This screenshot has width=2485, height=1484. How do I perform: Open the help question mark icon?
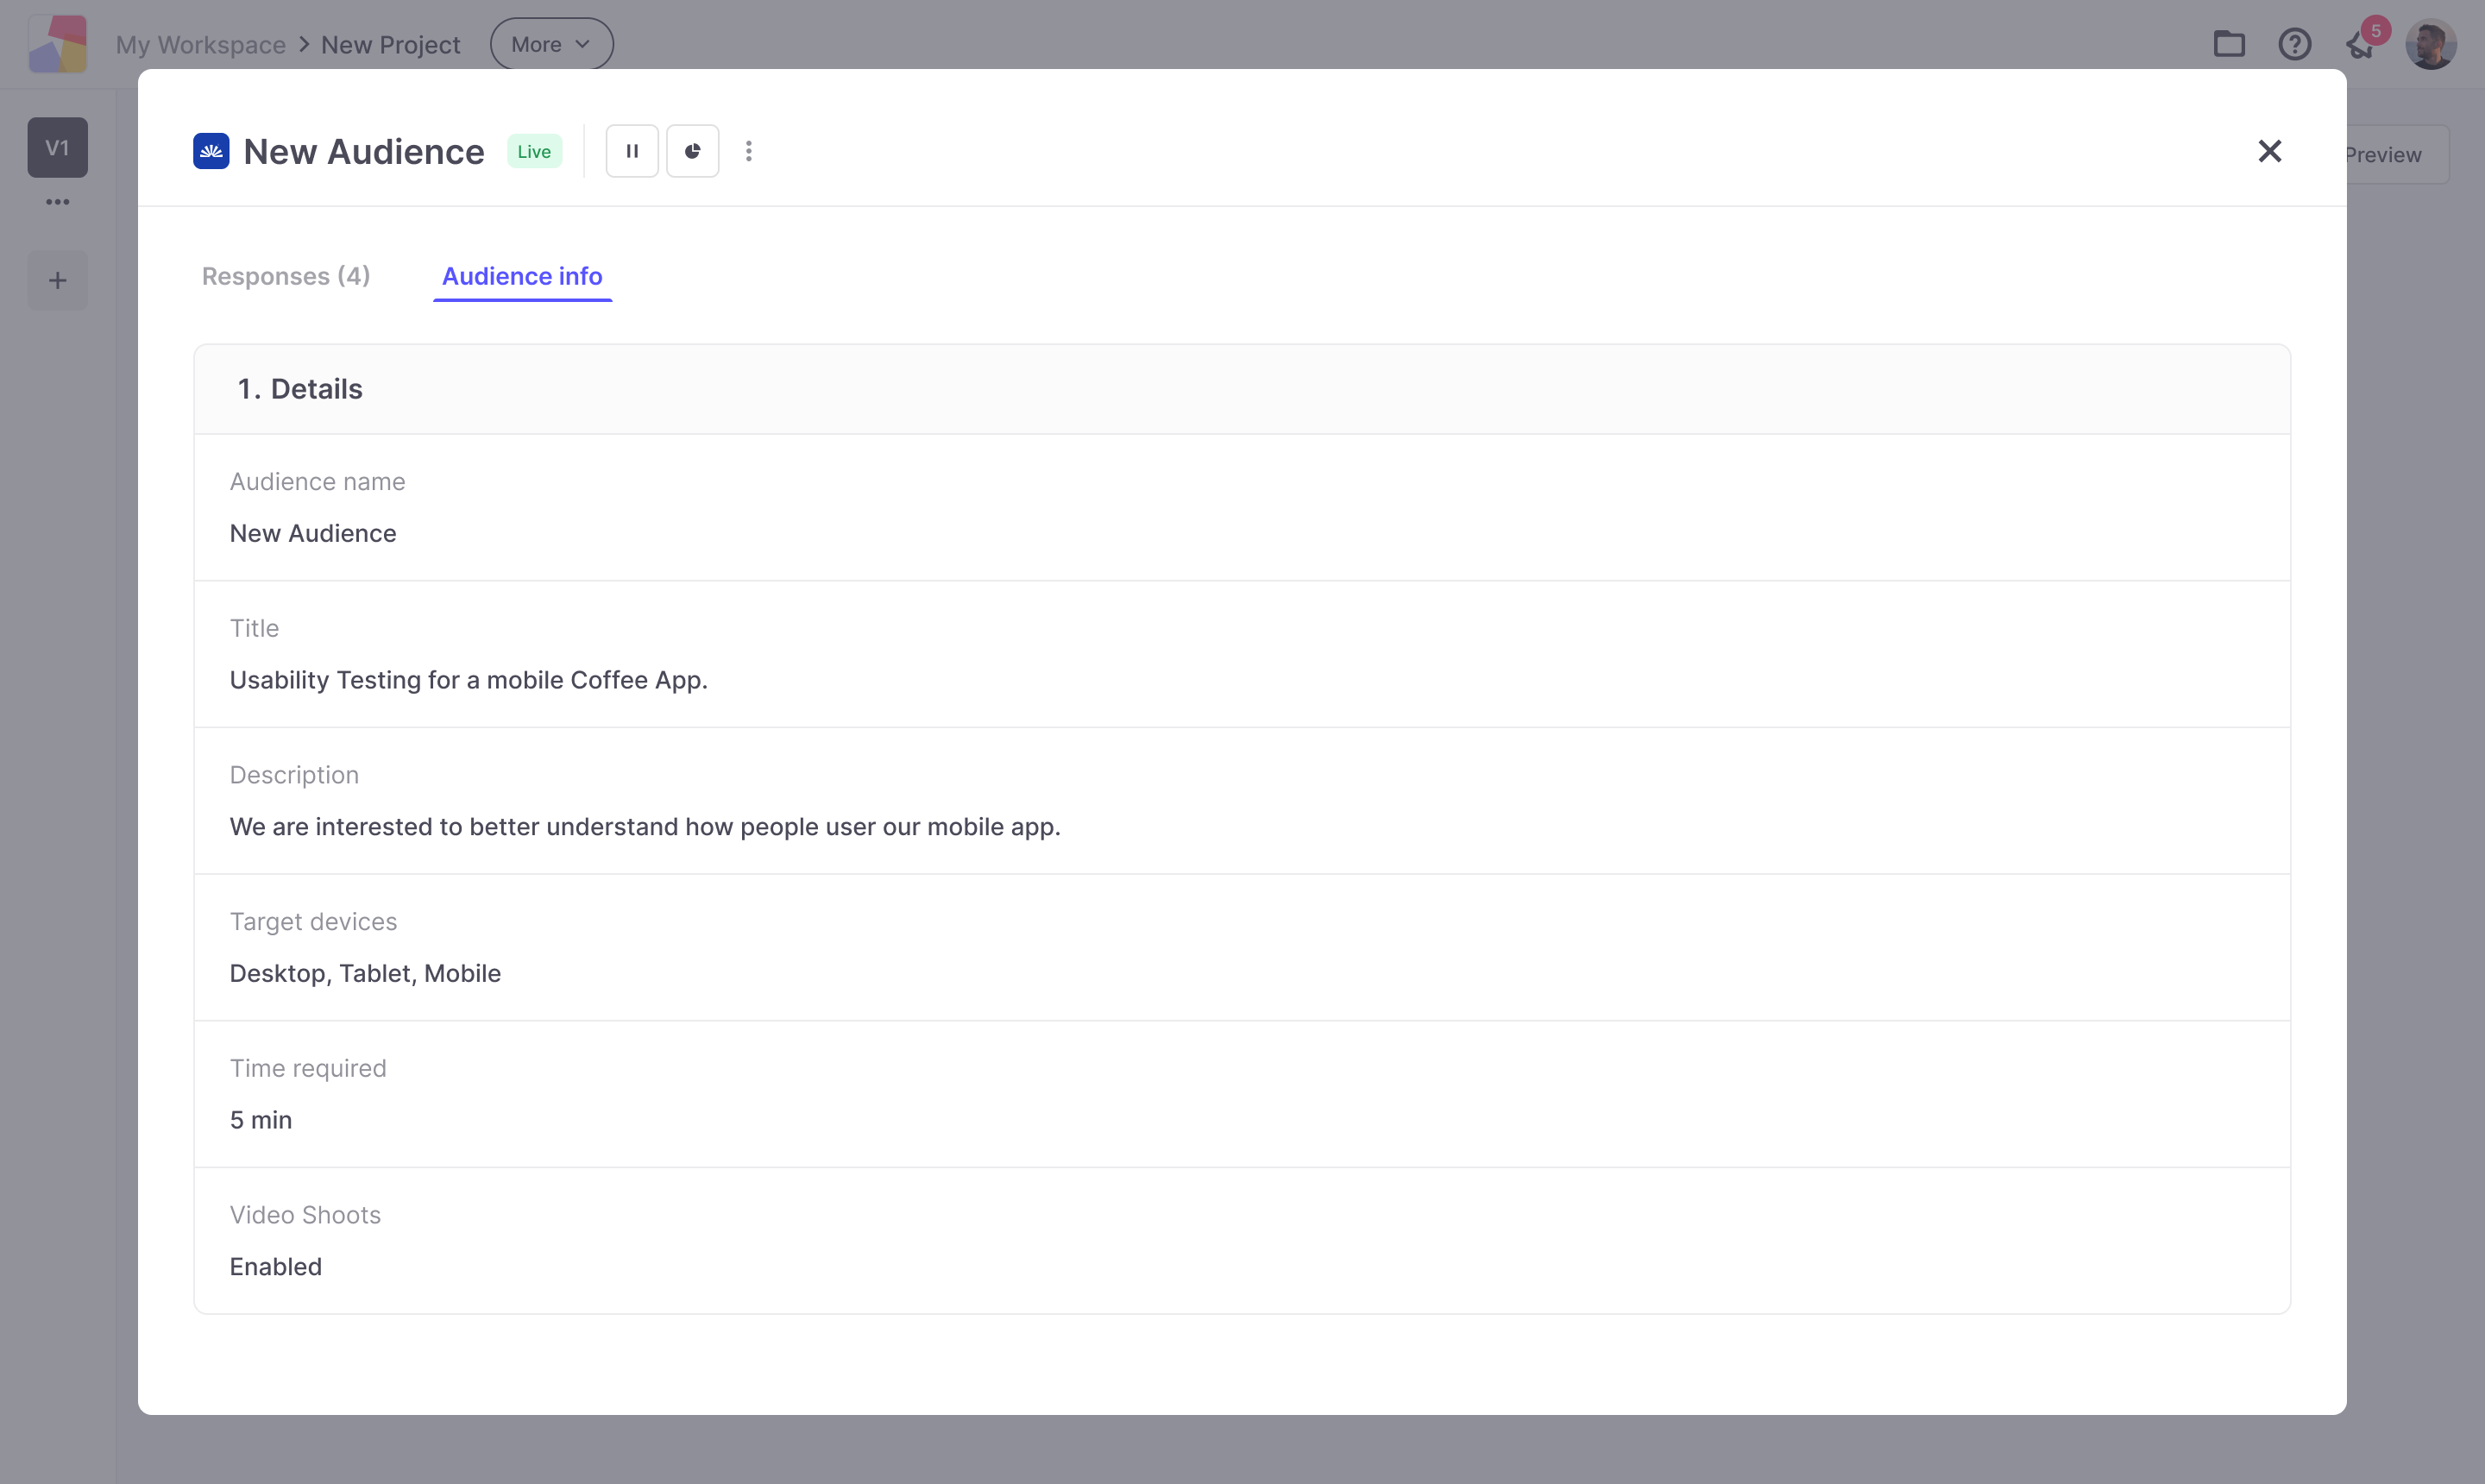pyautogui.click(x=2294, y=44)
